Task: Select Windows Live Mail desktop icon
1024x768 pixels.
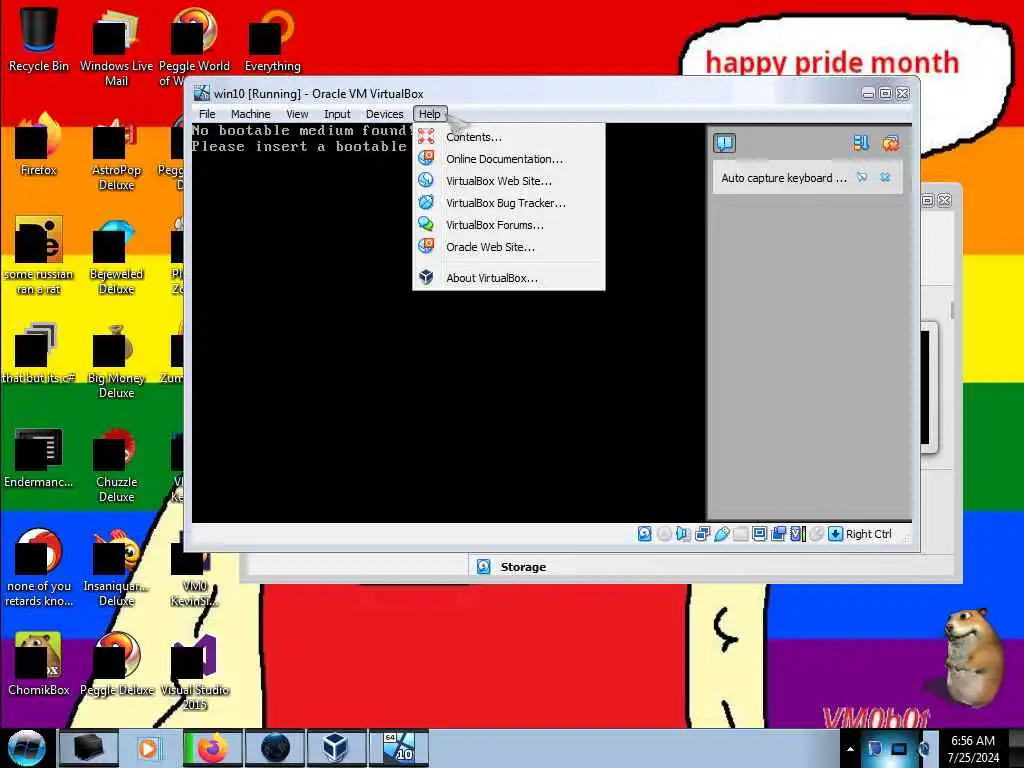Action: point(116,47)
